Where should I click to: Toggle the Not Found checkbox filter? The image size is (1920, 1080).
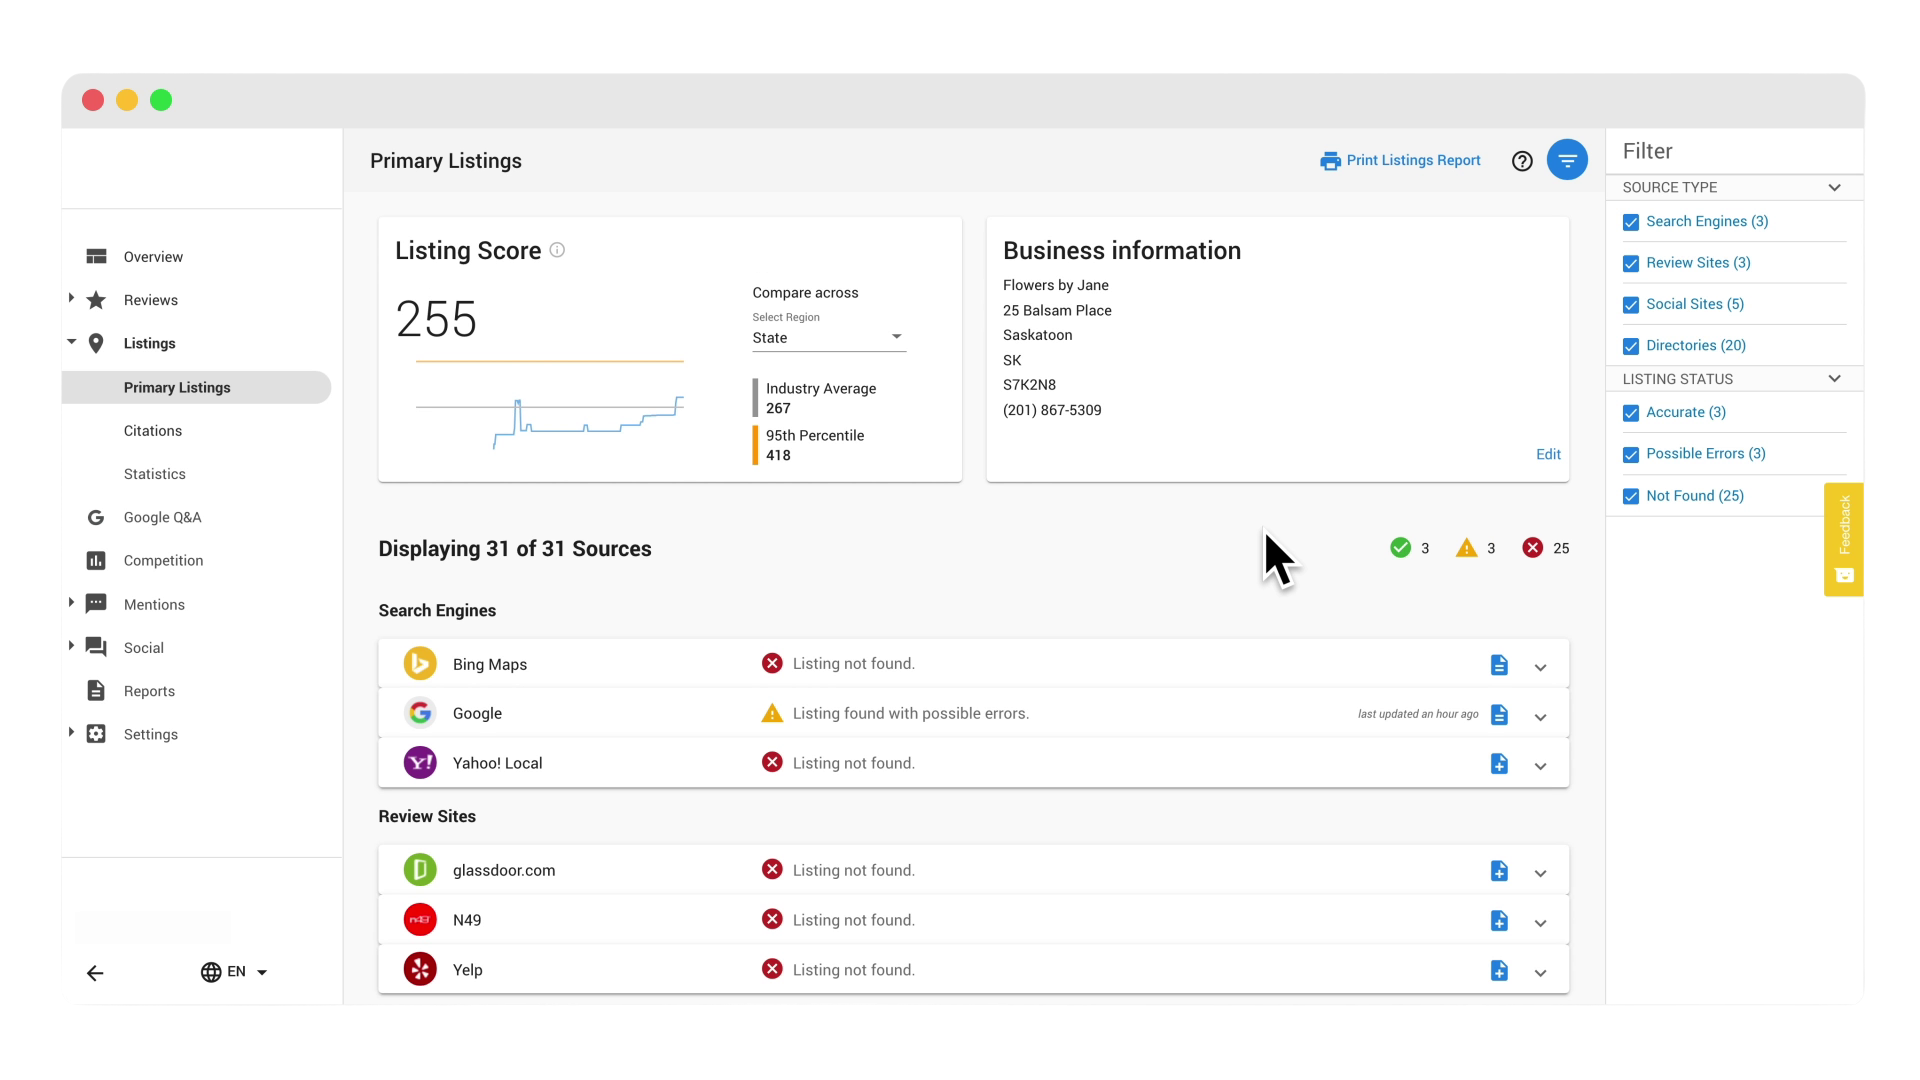1631,496
